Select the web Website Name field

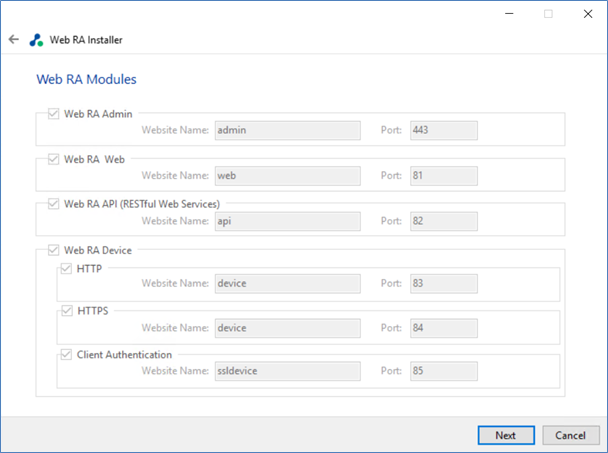click(x=288, y=176)
